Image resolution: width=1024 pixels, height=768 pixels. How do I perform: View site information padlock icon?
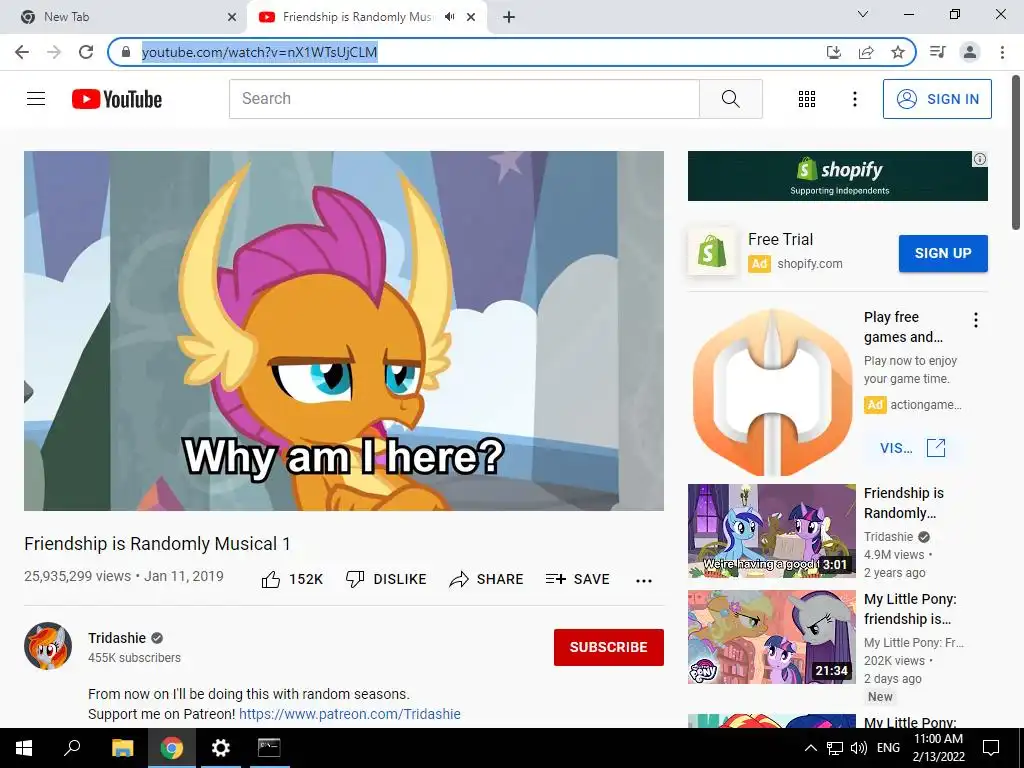click(x=126, y=52)
